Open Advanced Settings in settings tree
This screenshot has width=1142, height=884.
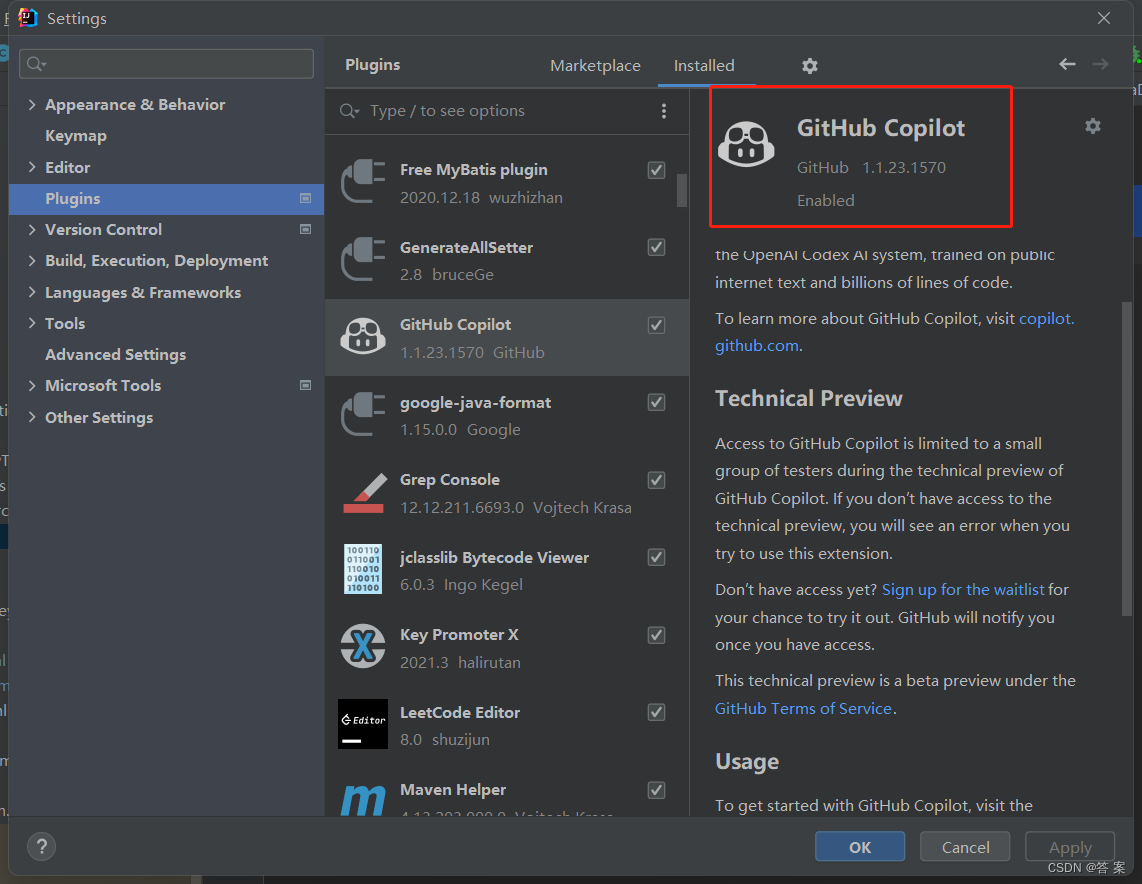click(115, 355)
